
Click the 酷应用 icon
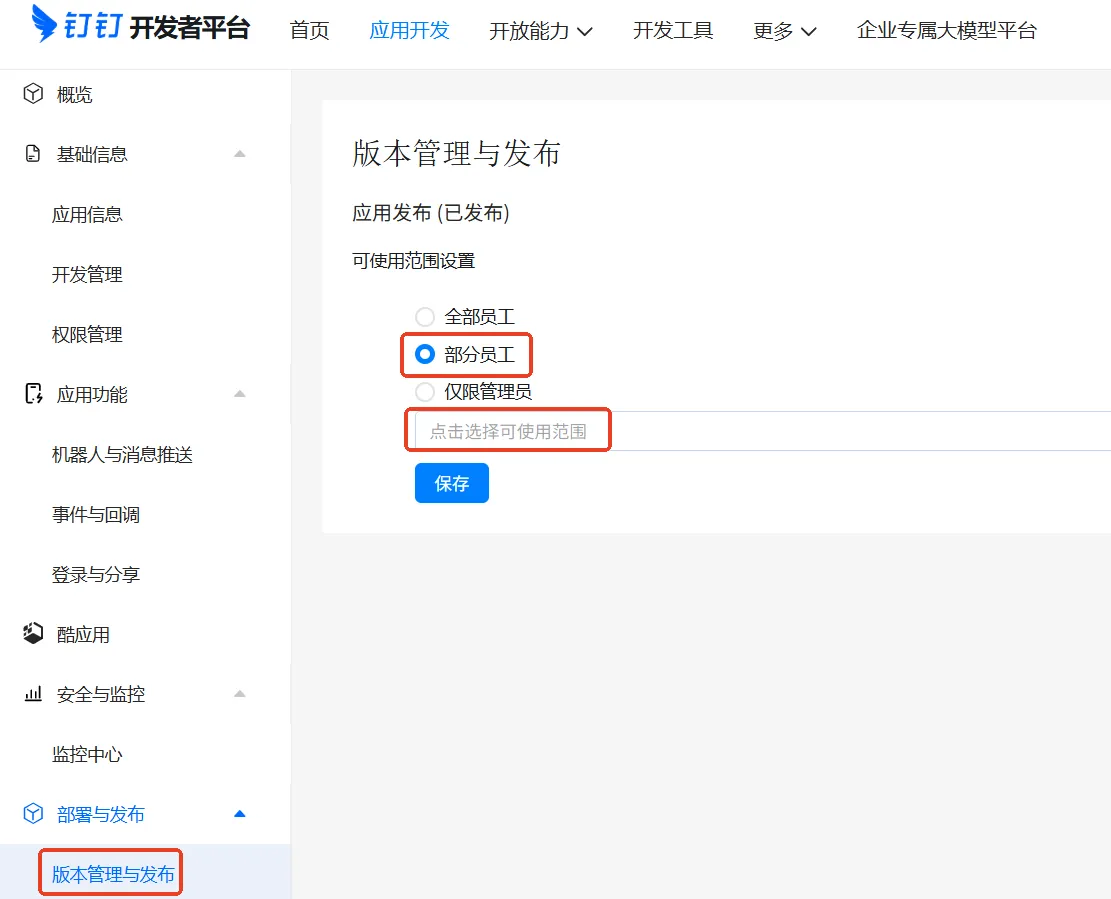click(33, 634)
